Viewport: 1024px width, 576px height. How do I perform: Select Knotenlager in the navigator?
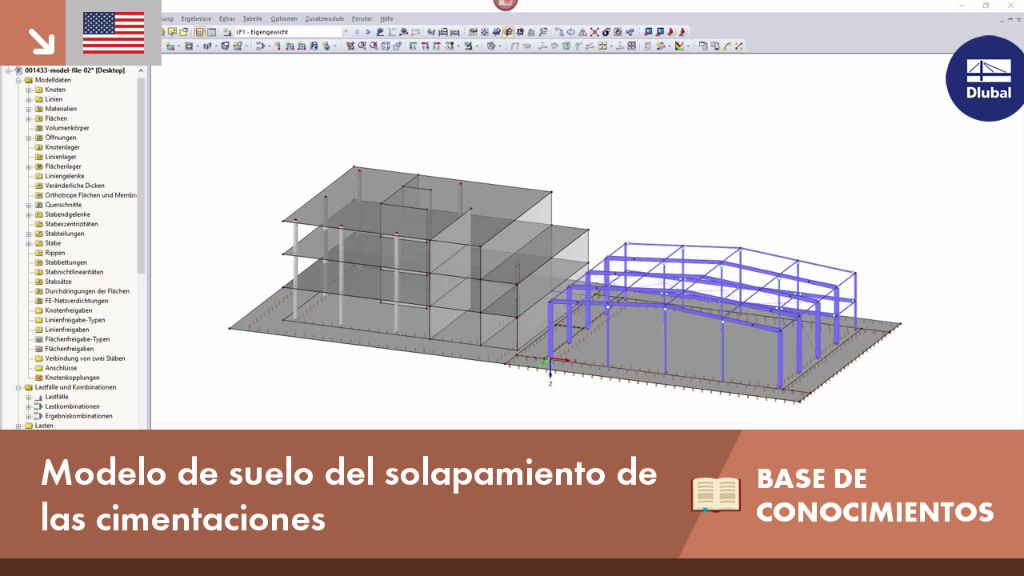click(x=62, y=148)
